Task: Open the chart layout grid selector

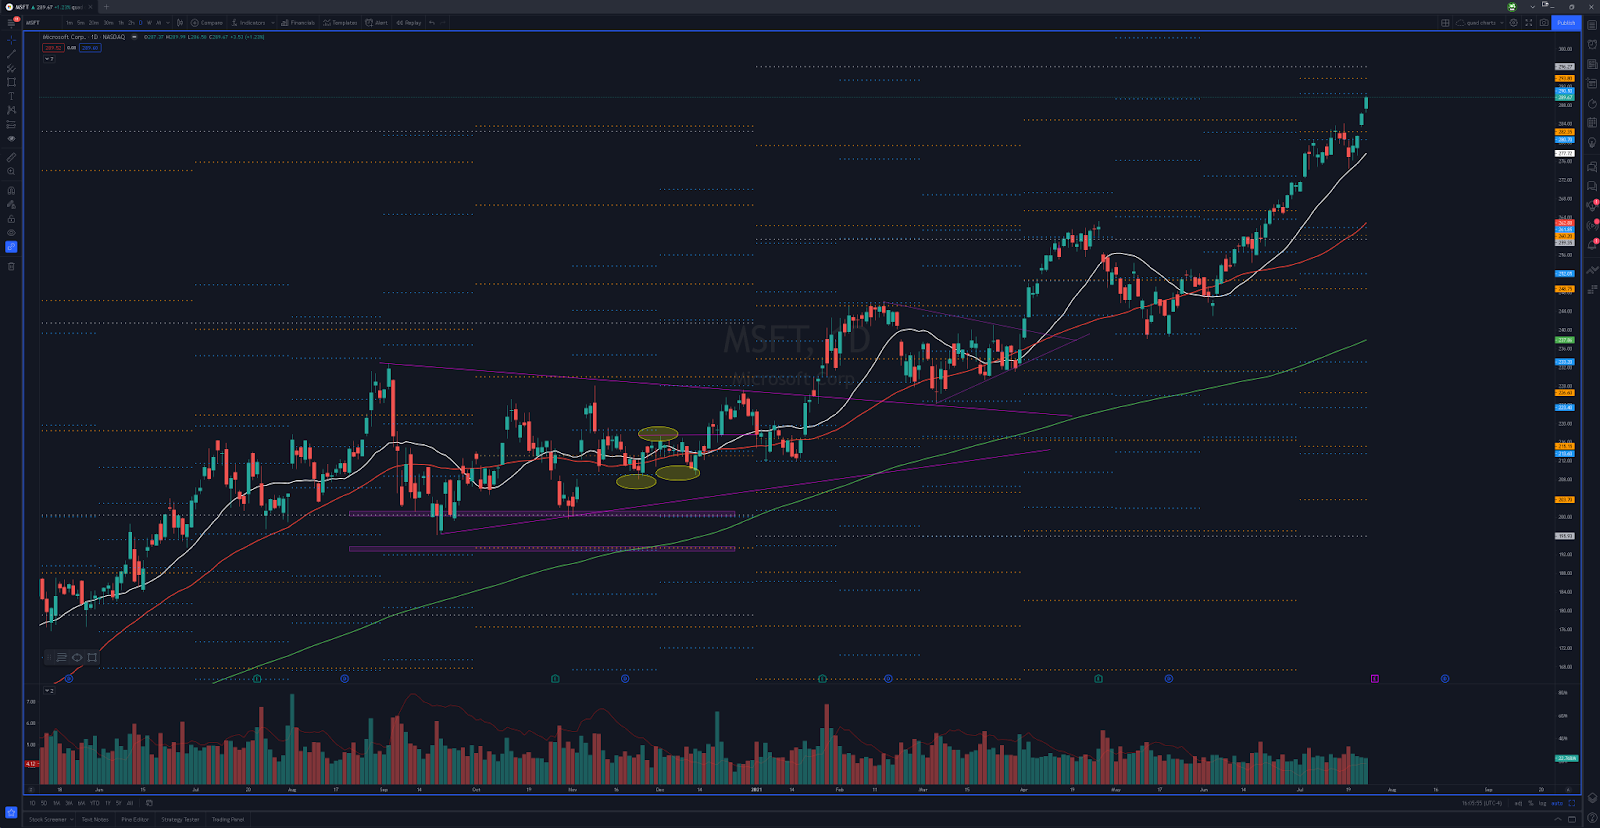Action: point(1445,23)
